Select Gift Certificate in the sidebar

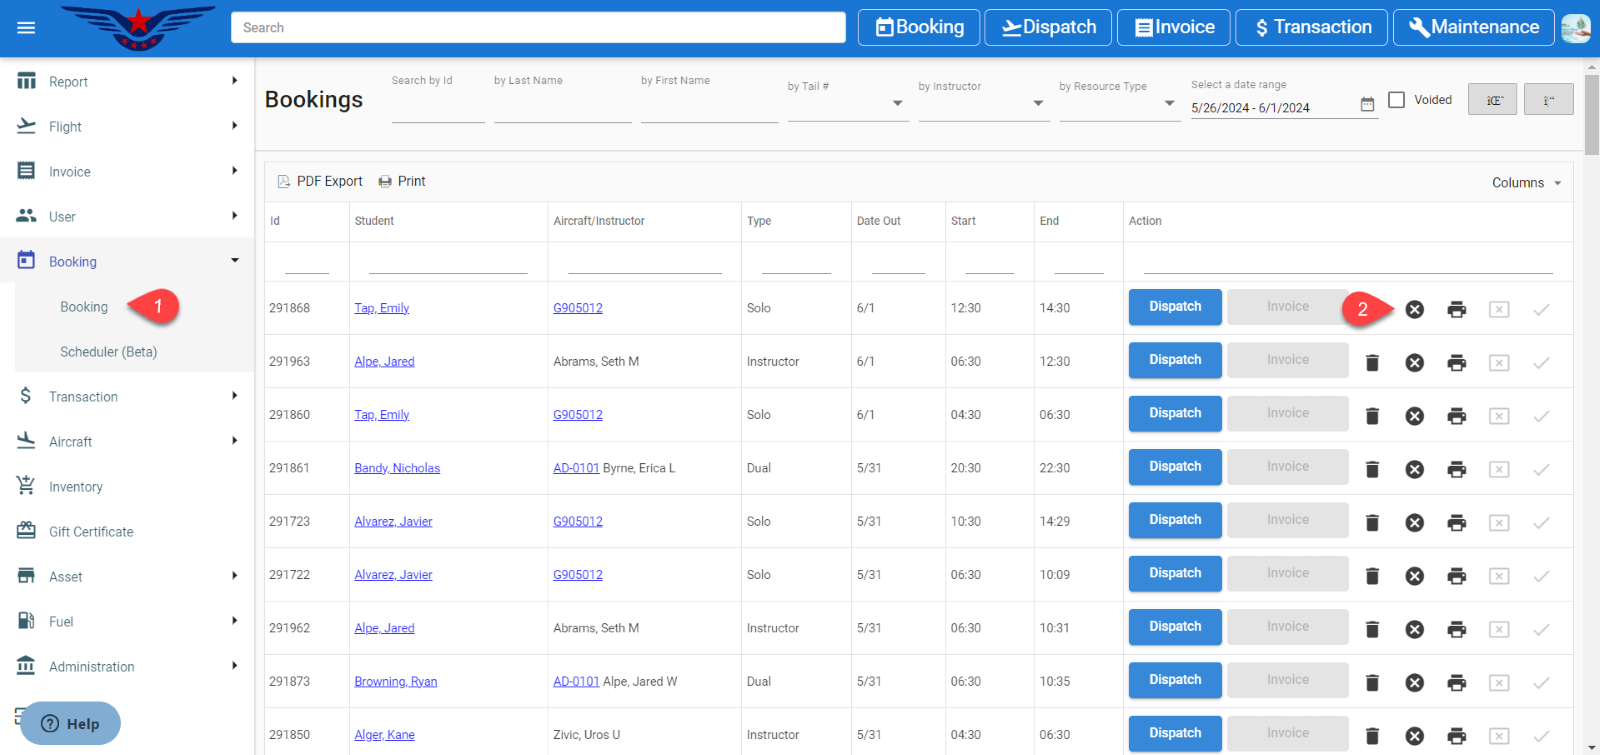tap(91, 532)
